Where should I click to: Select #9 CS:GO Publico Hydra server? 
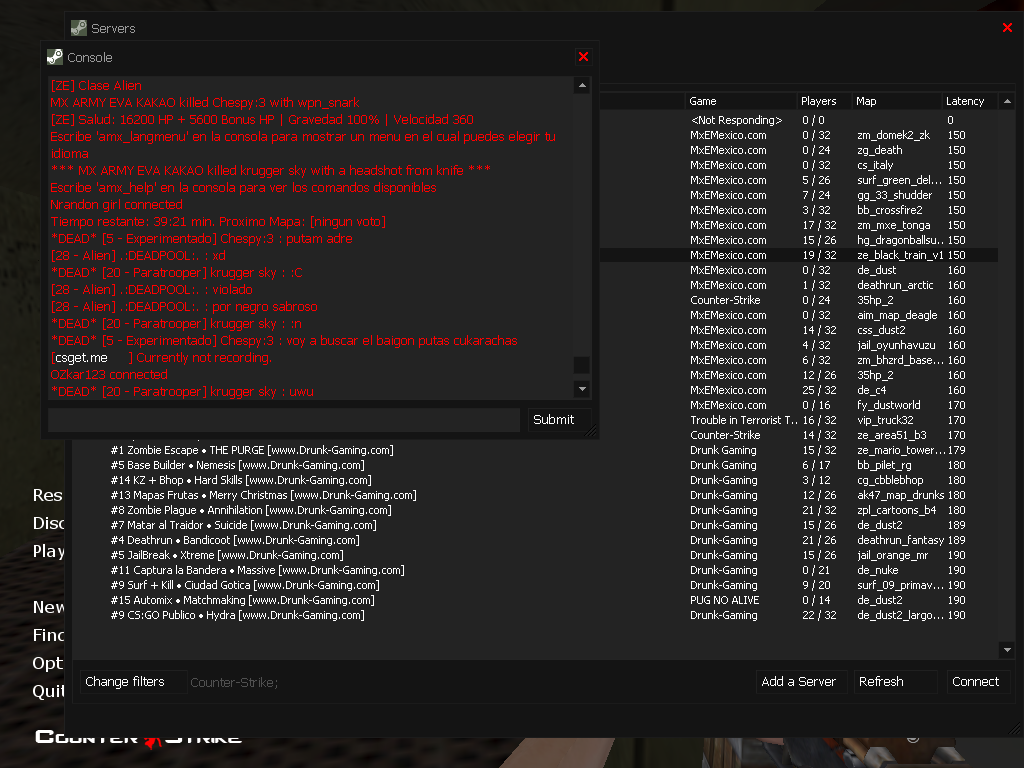pos(536,616)
